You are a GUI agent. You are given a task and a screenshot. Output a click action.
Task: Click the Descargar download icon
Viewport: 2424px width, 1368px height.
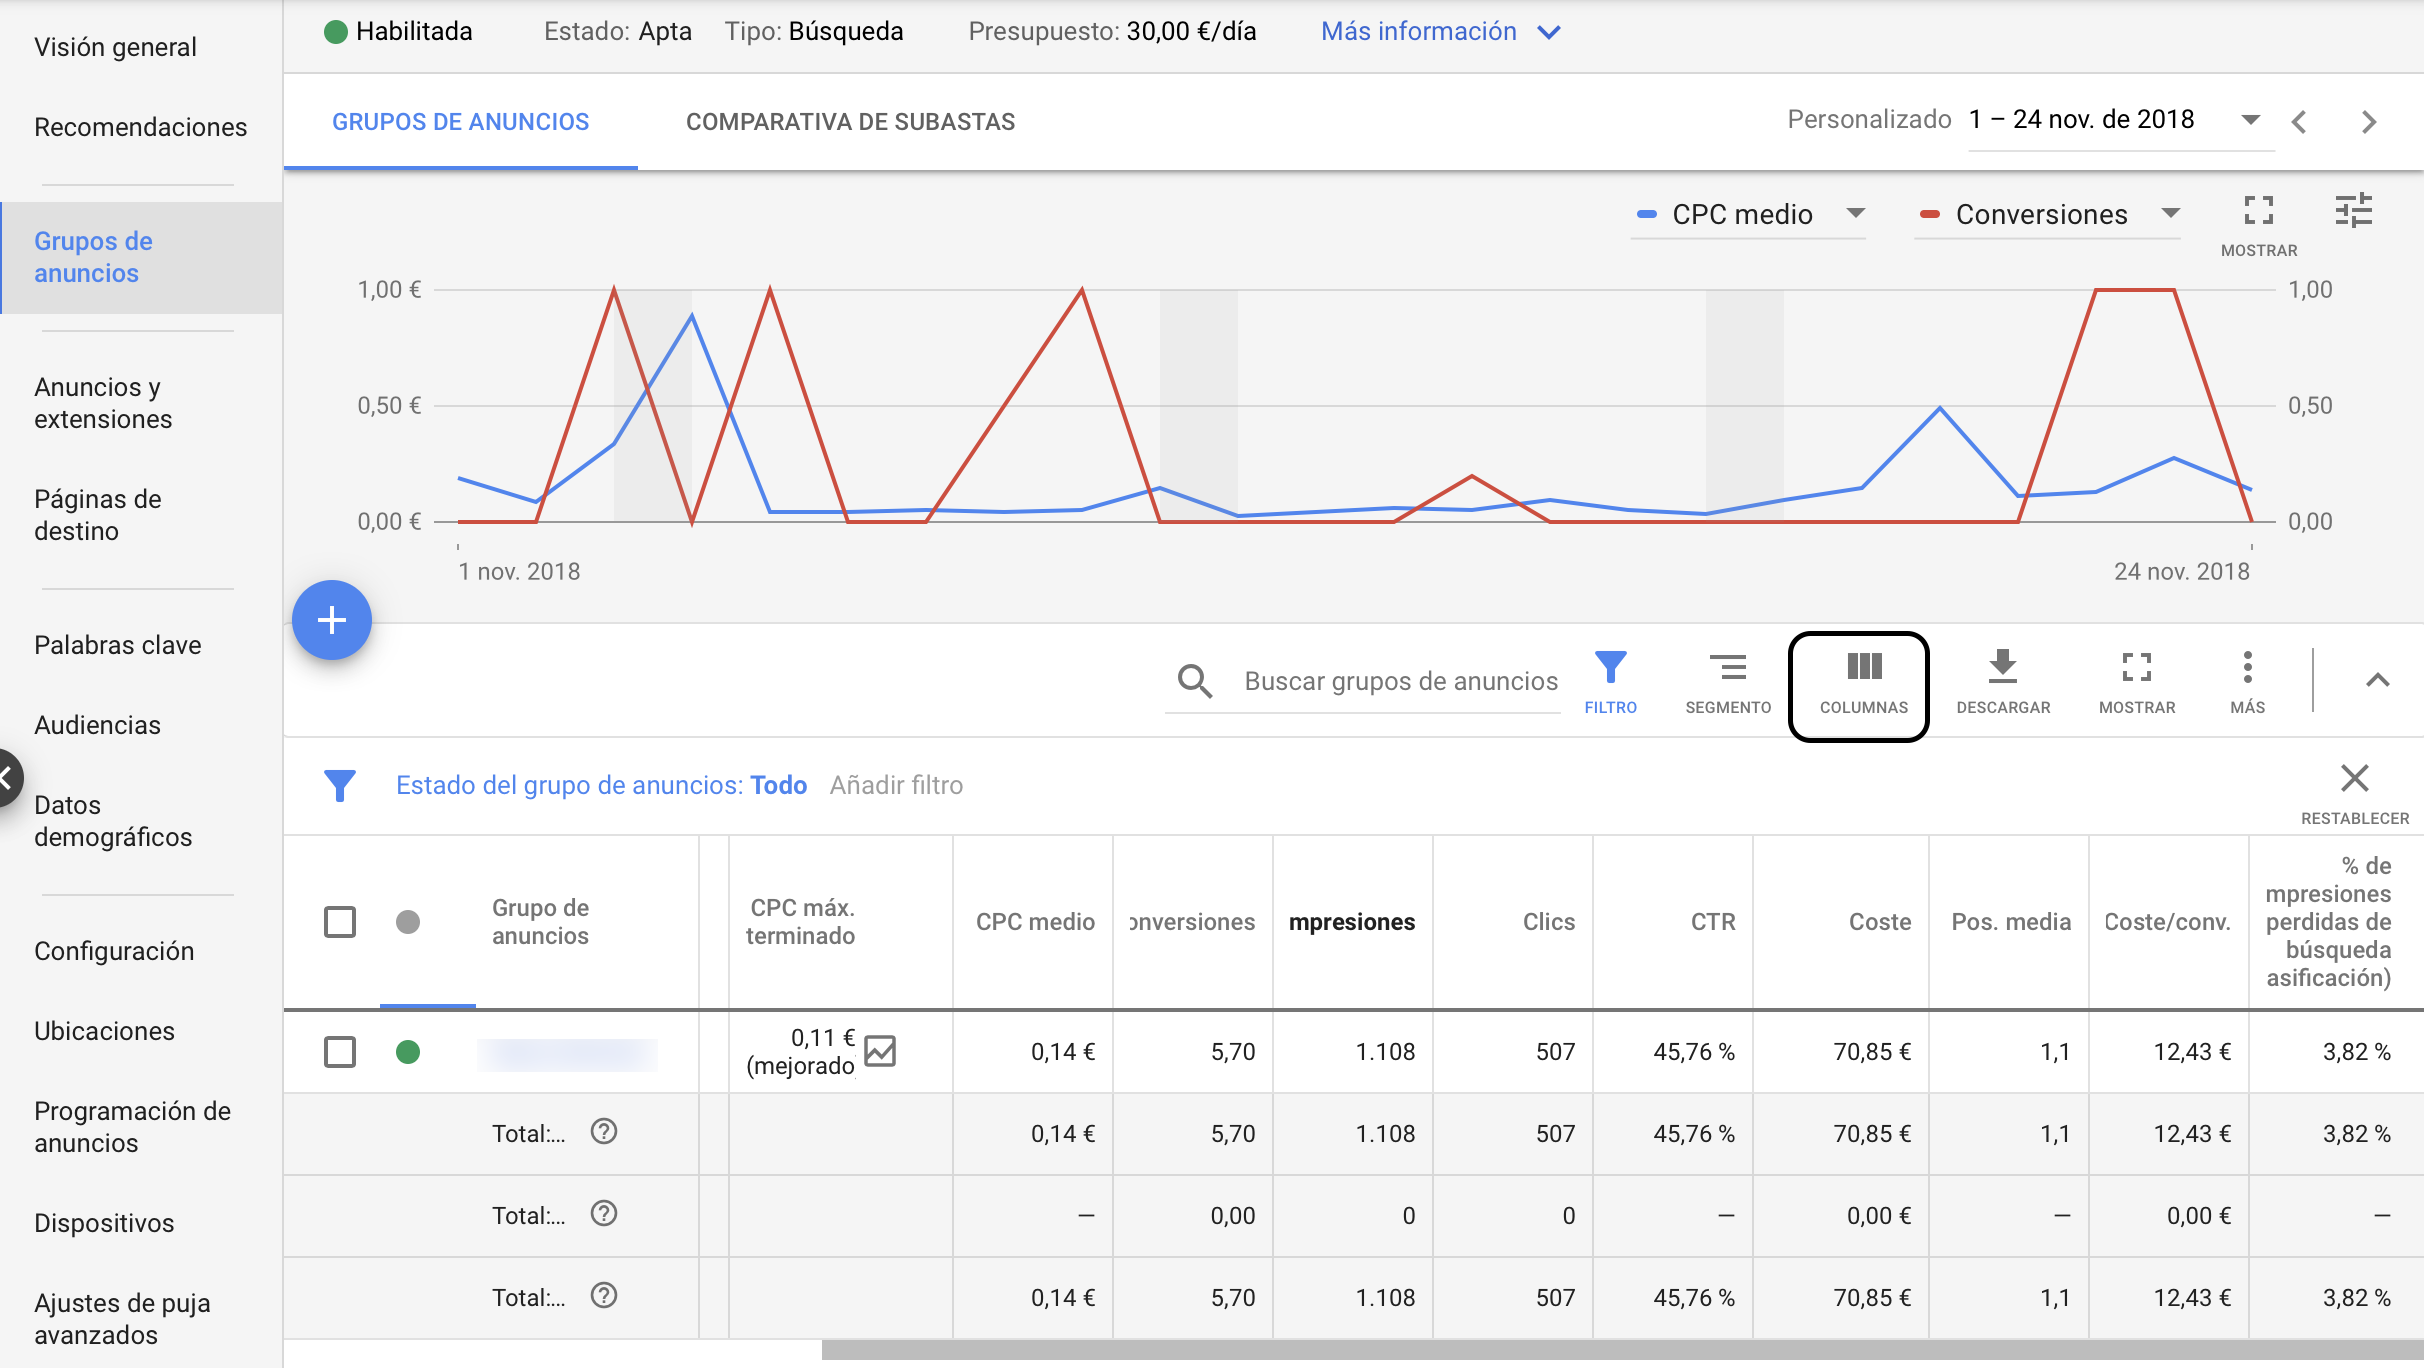coord(2003,683)
